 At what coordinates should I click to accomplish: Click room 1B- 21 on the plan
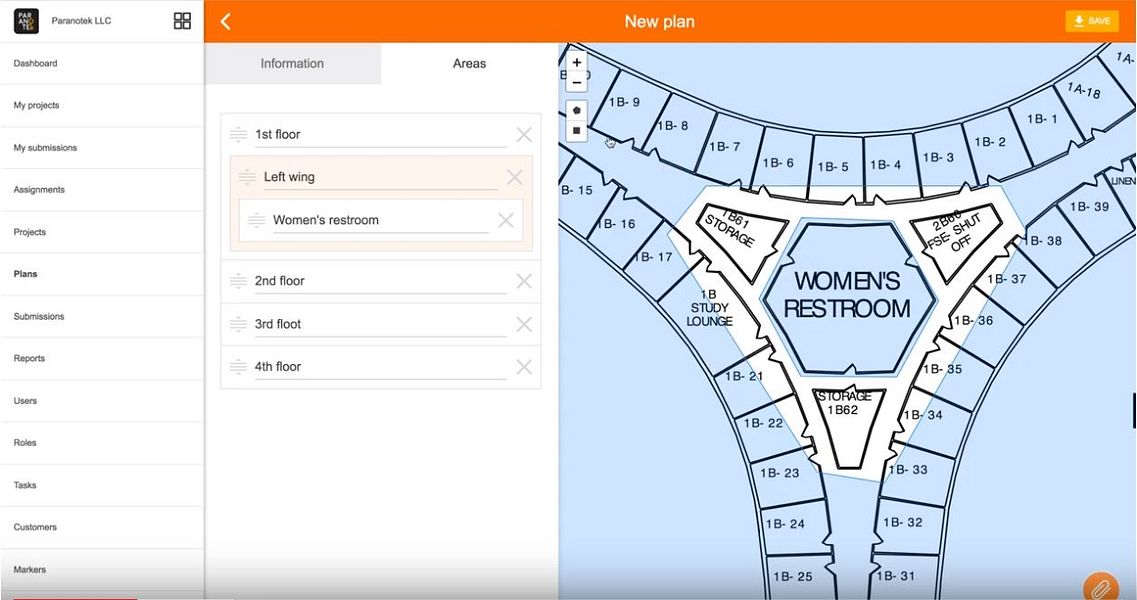745,376
